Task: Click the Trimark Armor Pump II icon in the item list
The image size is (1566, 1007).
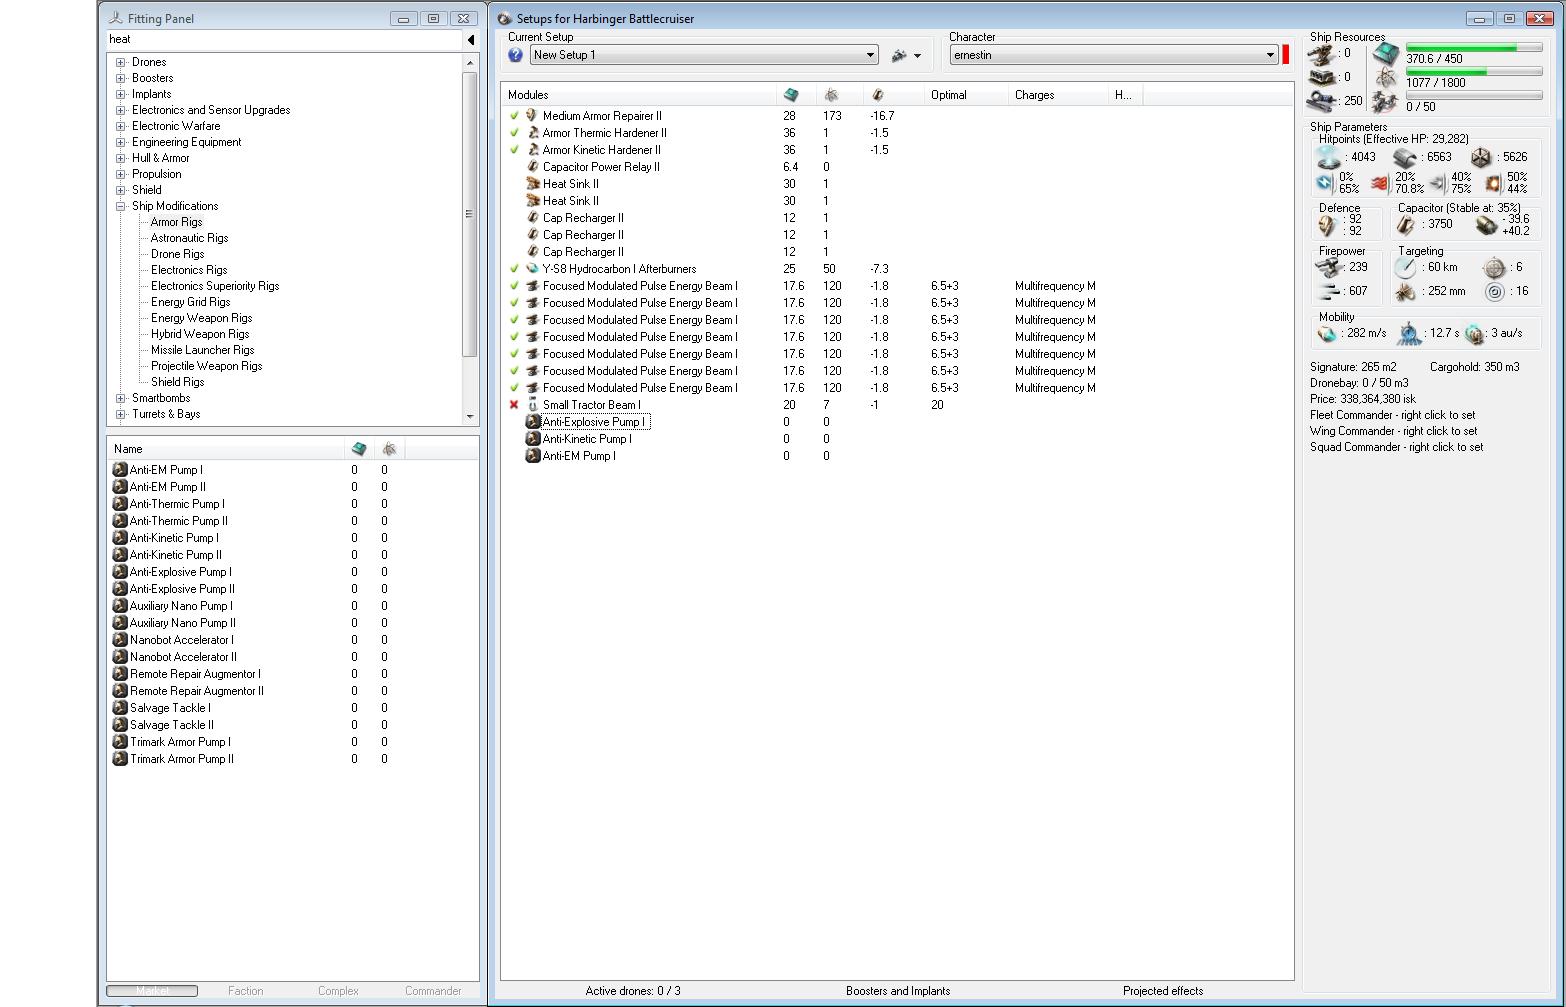Action: click(120, 759)
